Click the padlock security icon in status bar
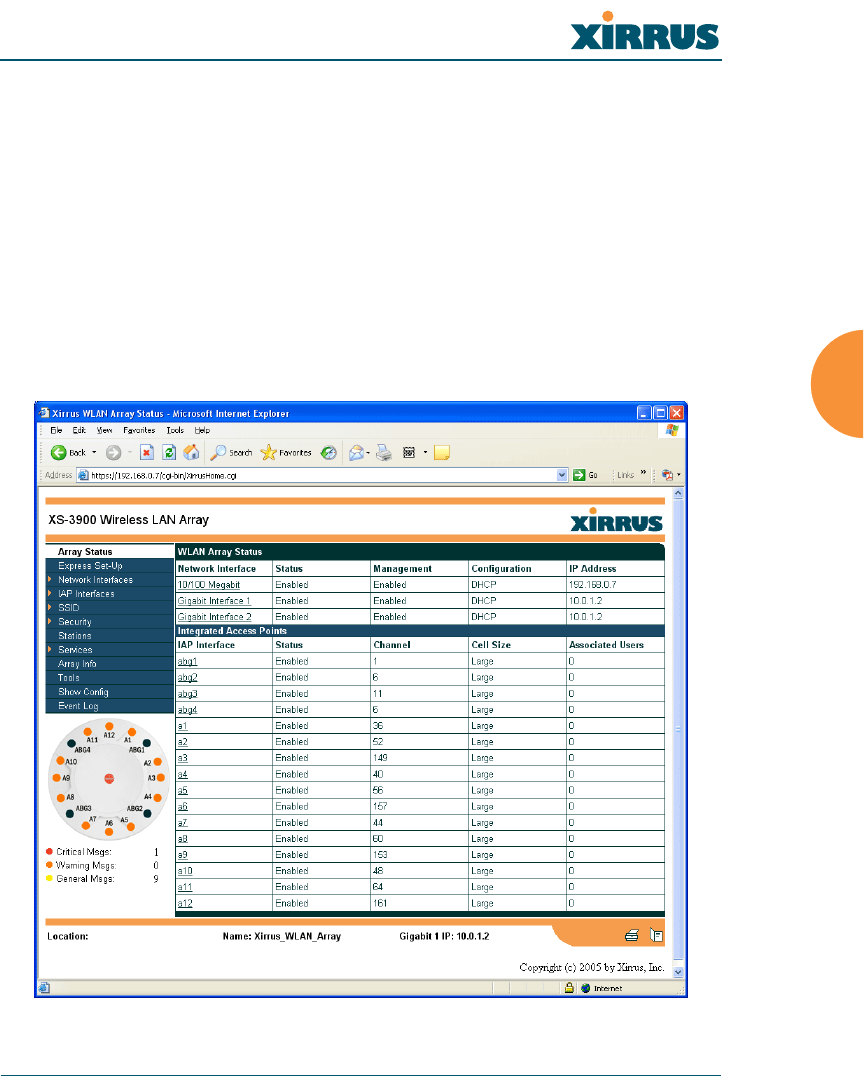The image size is (864, 1076). [x=569, y=988]
